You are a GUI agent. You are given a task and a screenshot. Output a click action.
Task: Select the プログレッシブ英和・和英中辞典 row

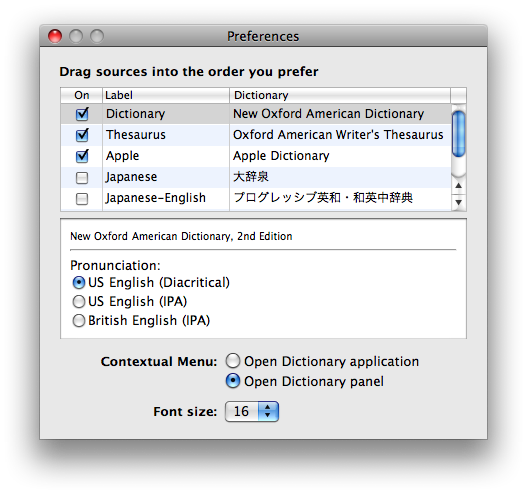(256, 198)
